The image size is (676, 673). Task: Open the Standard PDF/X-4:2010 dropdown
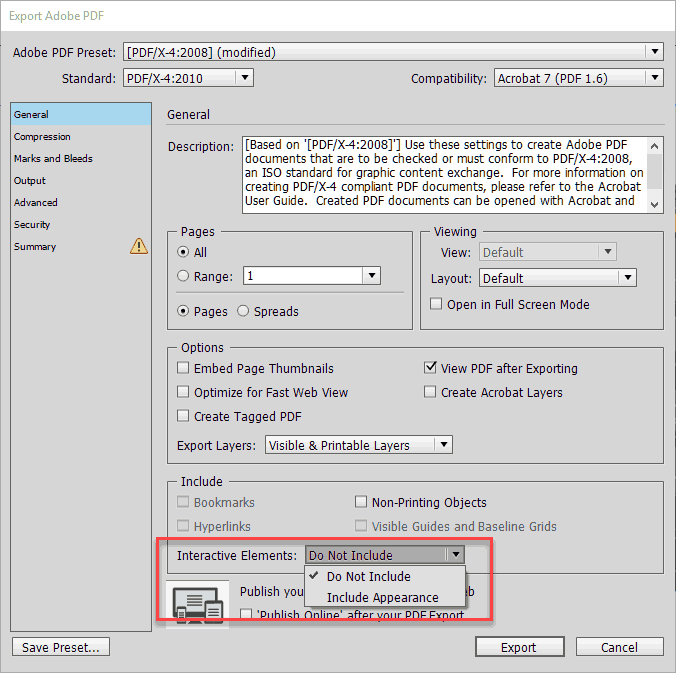[x=188, y=78]
